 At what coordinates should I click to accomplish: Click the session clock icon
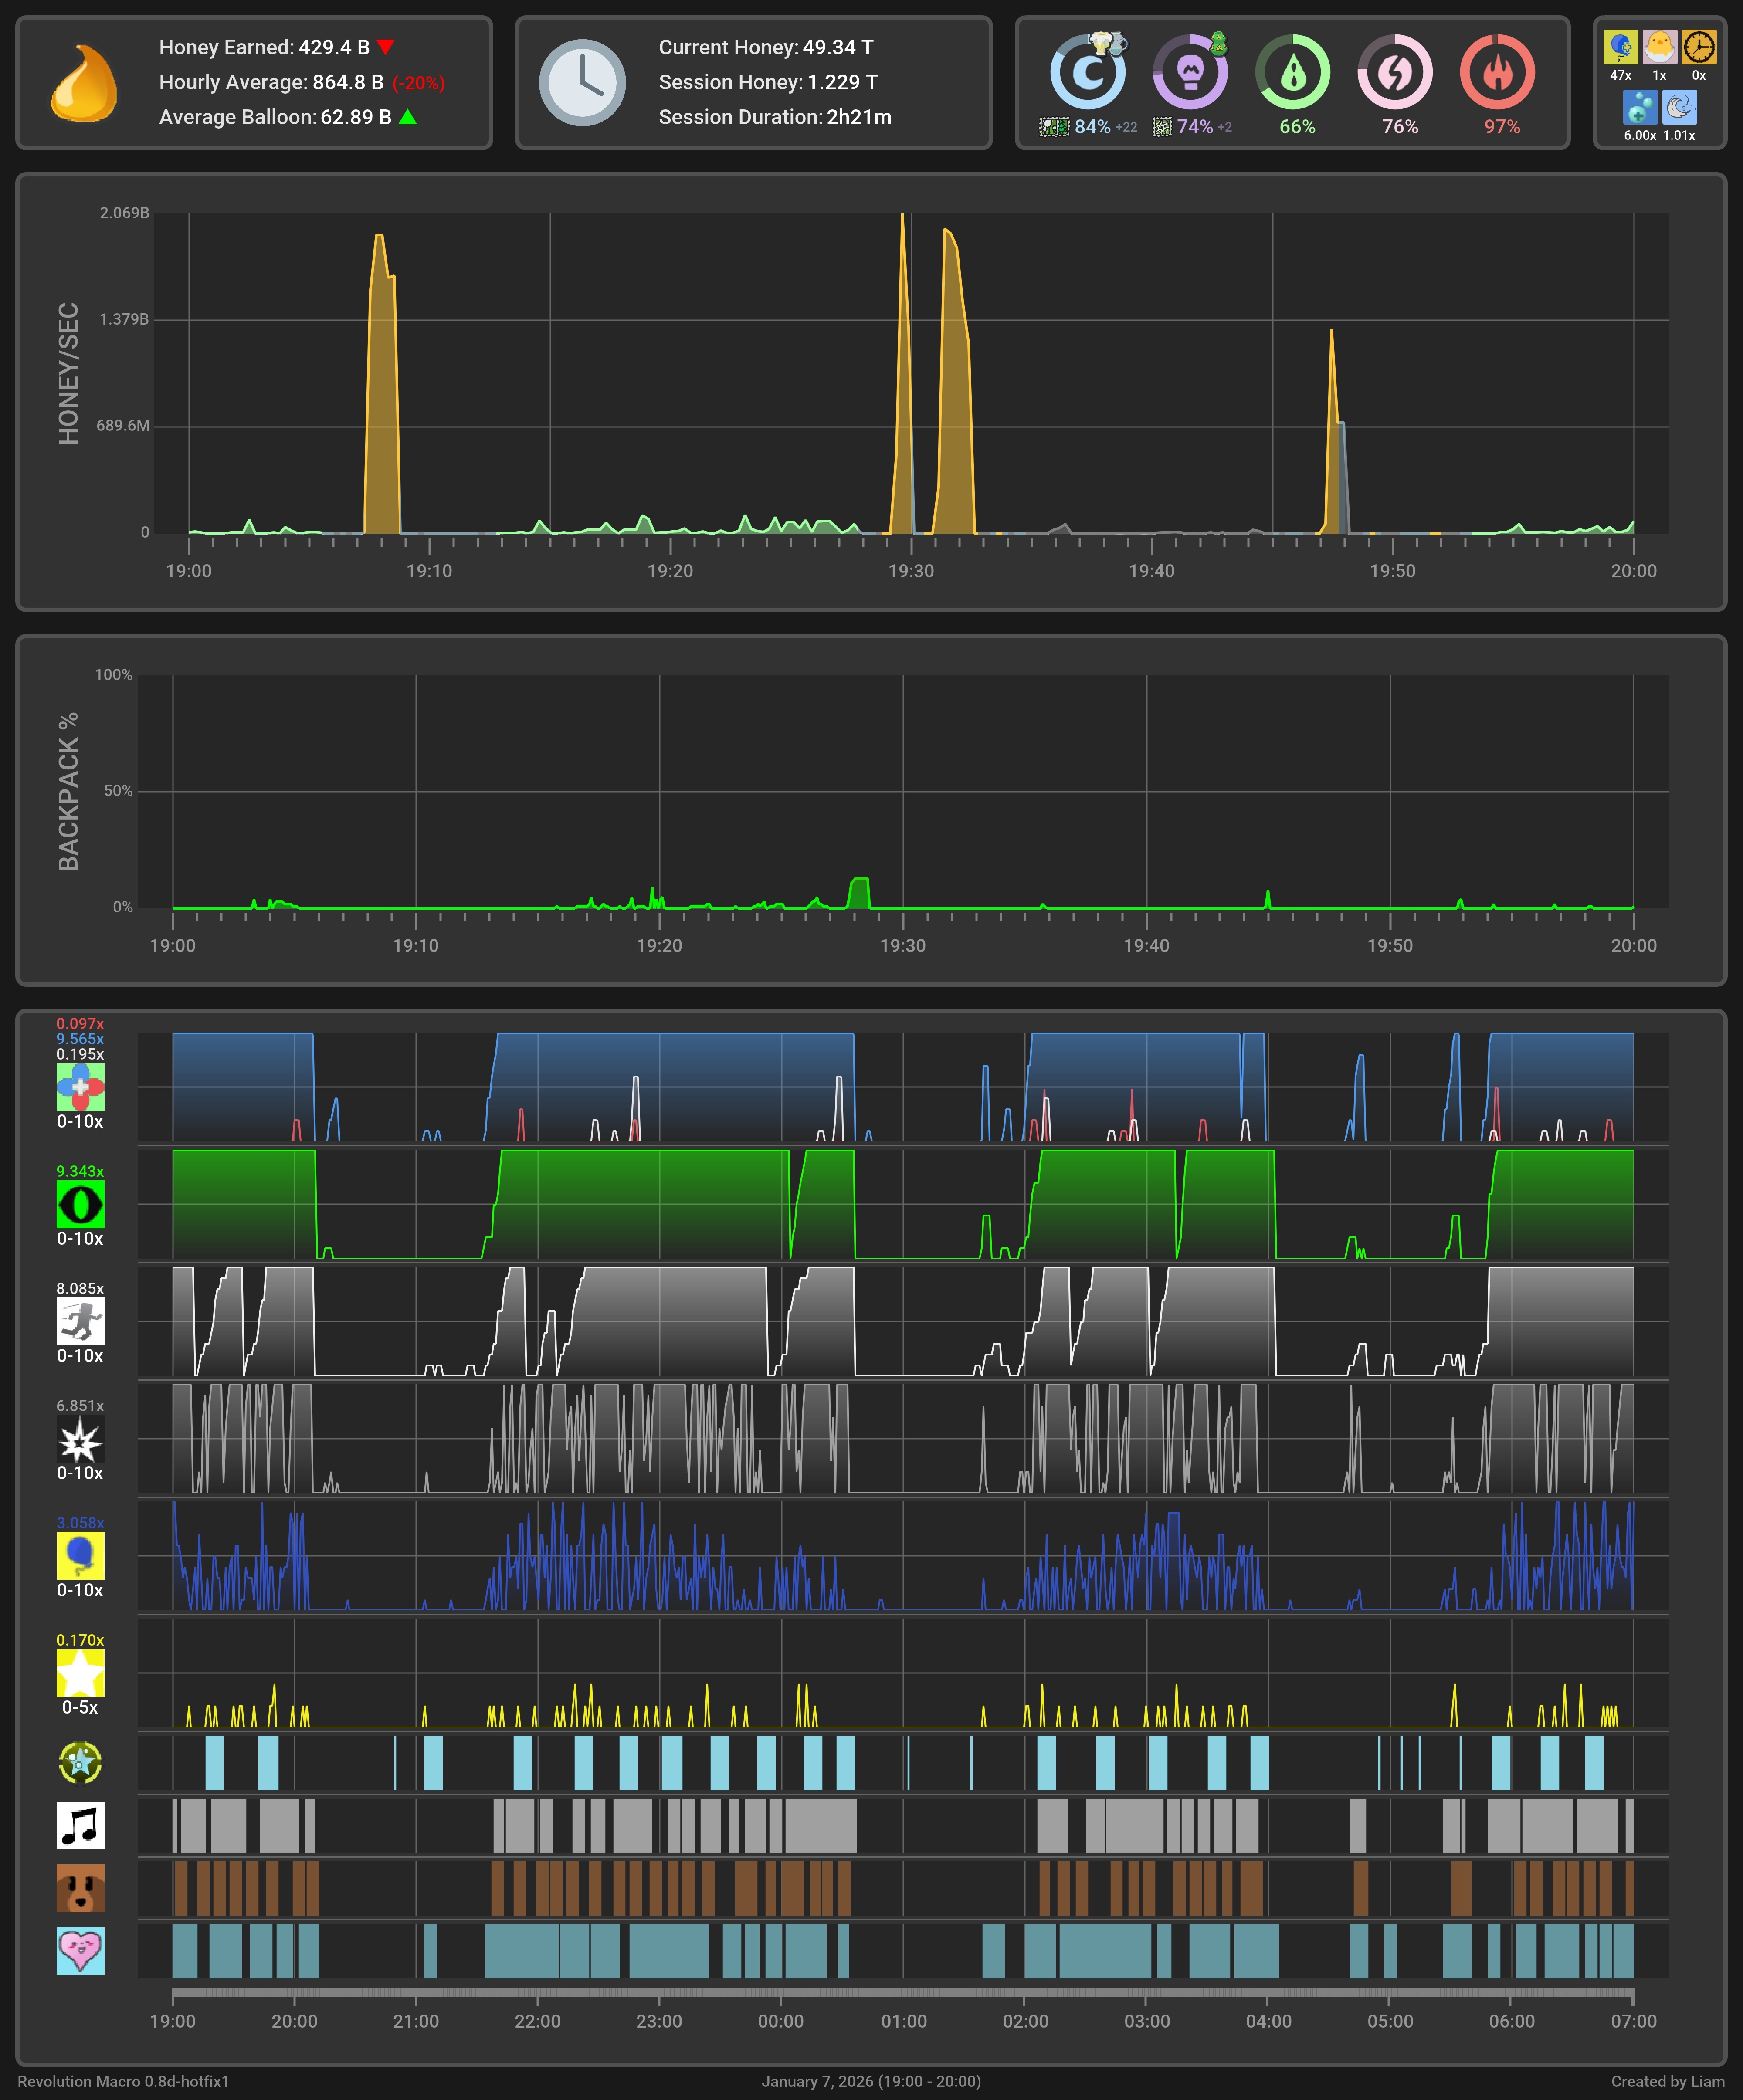pos(582,83)
